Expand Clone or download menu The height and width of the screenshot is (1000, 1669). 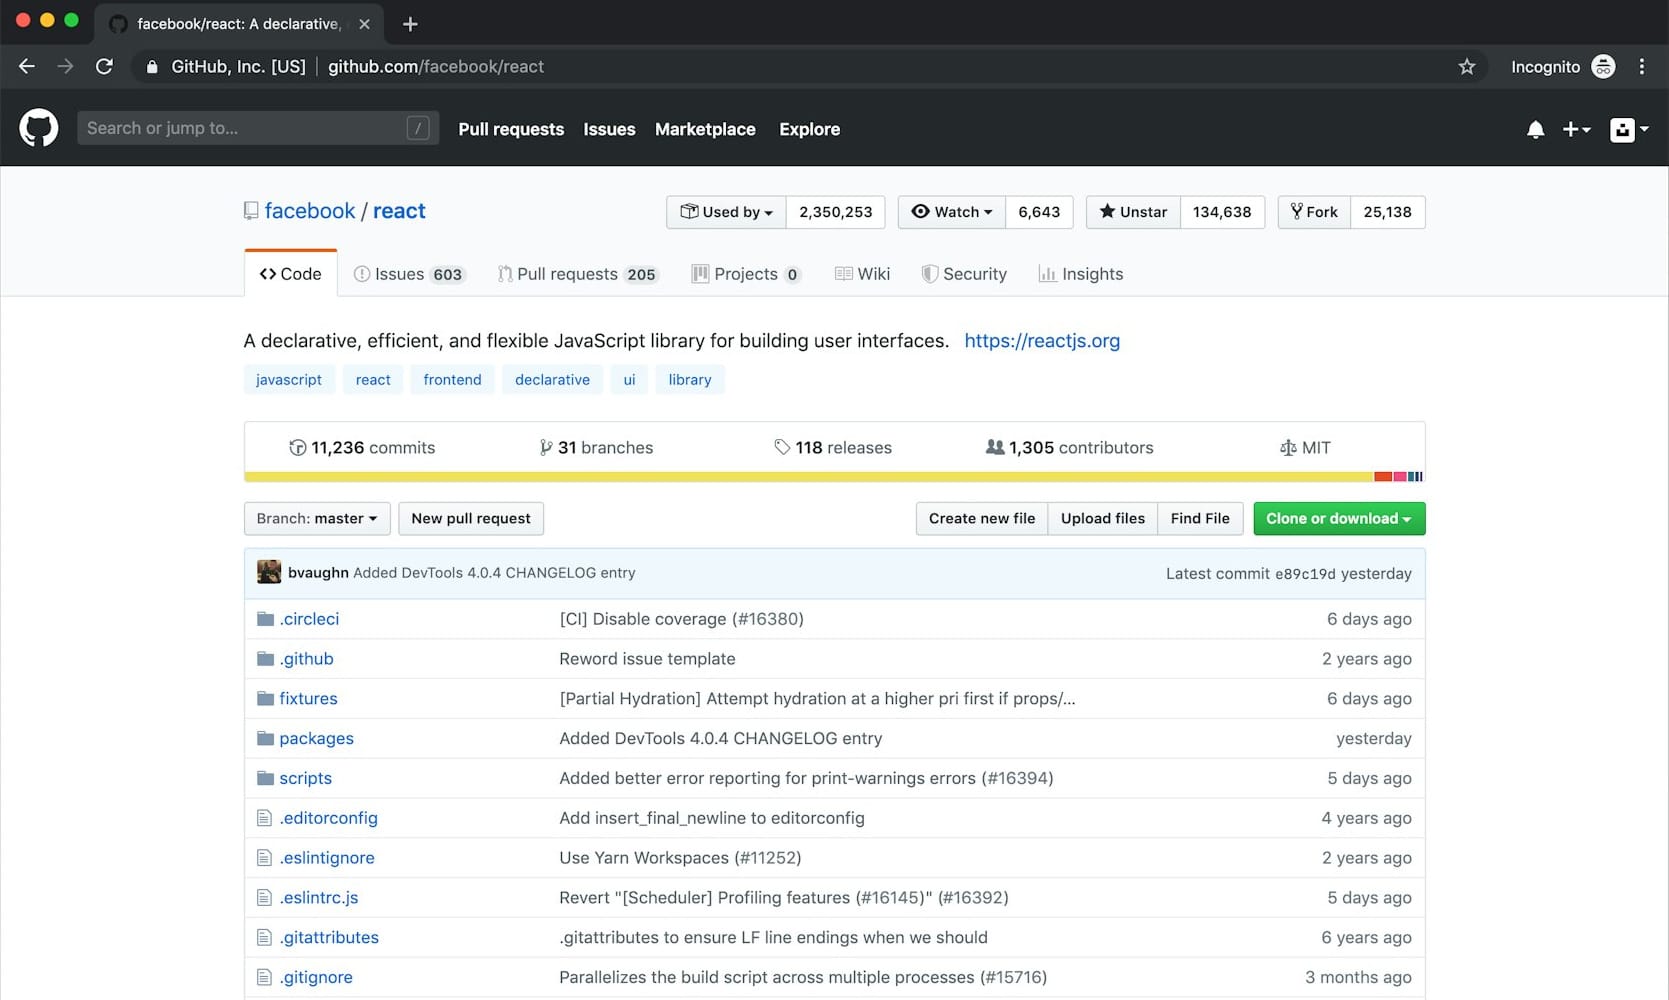[1339, 518]
